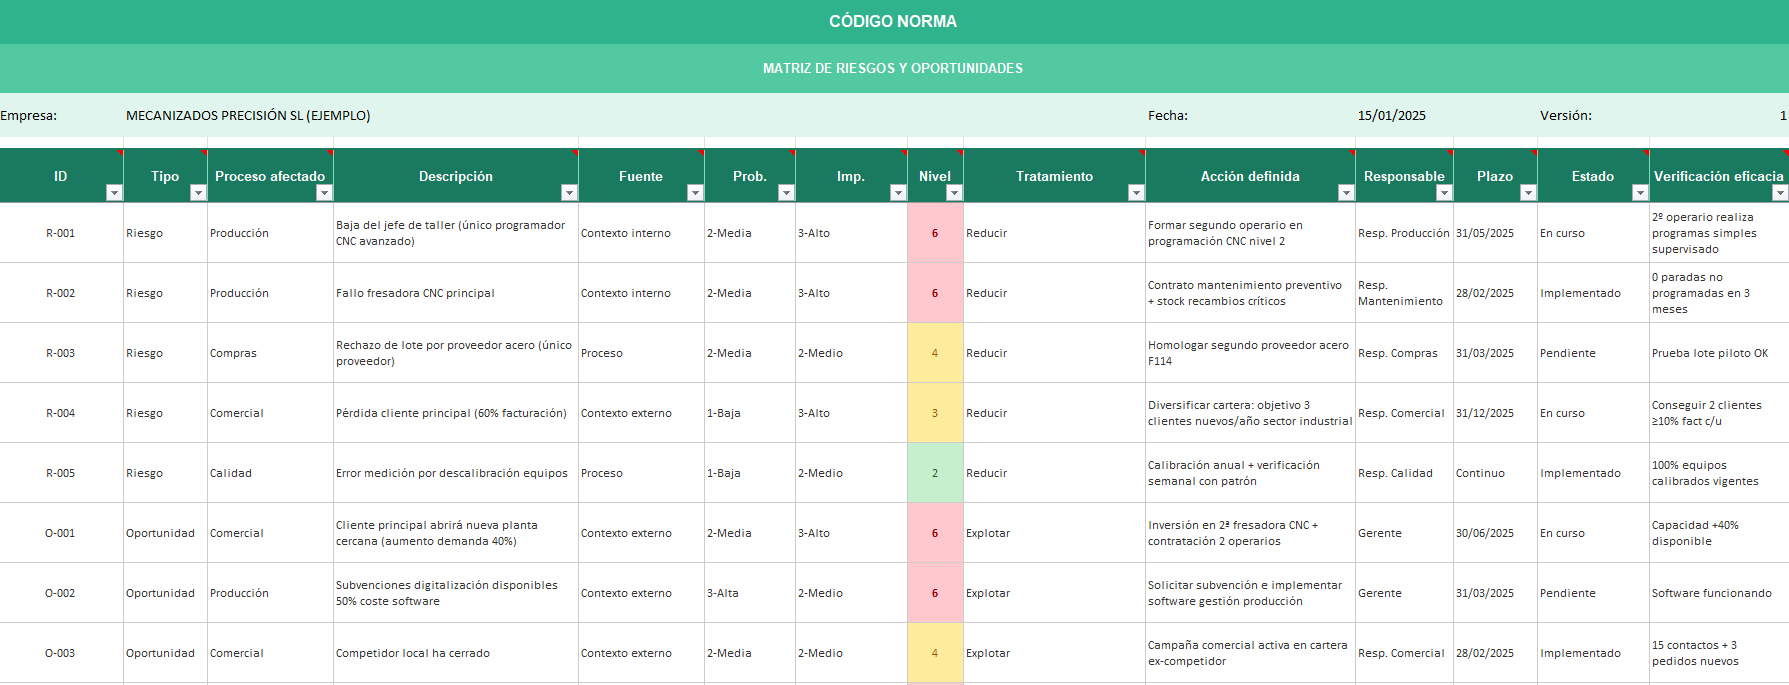Select the R-003 ID cell
Screen dimensions: 1789x685
[x=61, y=353]
